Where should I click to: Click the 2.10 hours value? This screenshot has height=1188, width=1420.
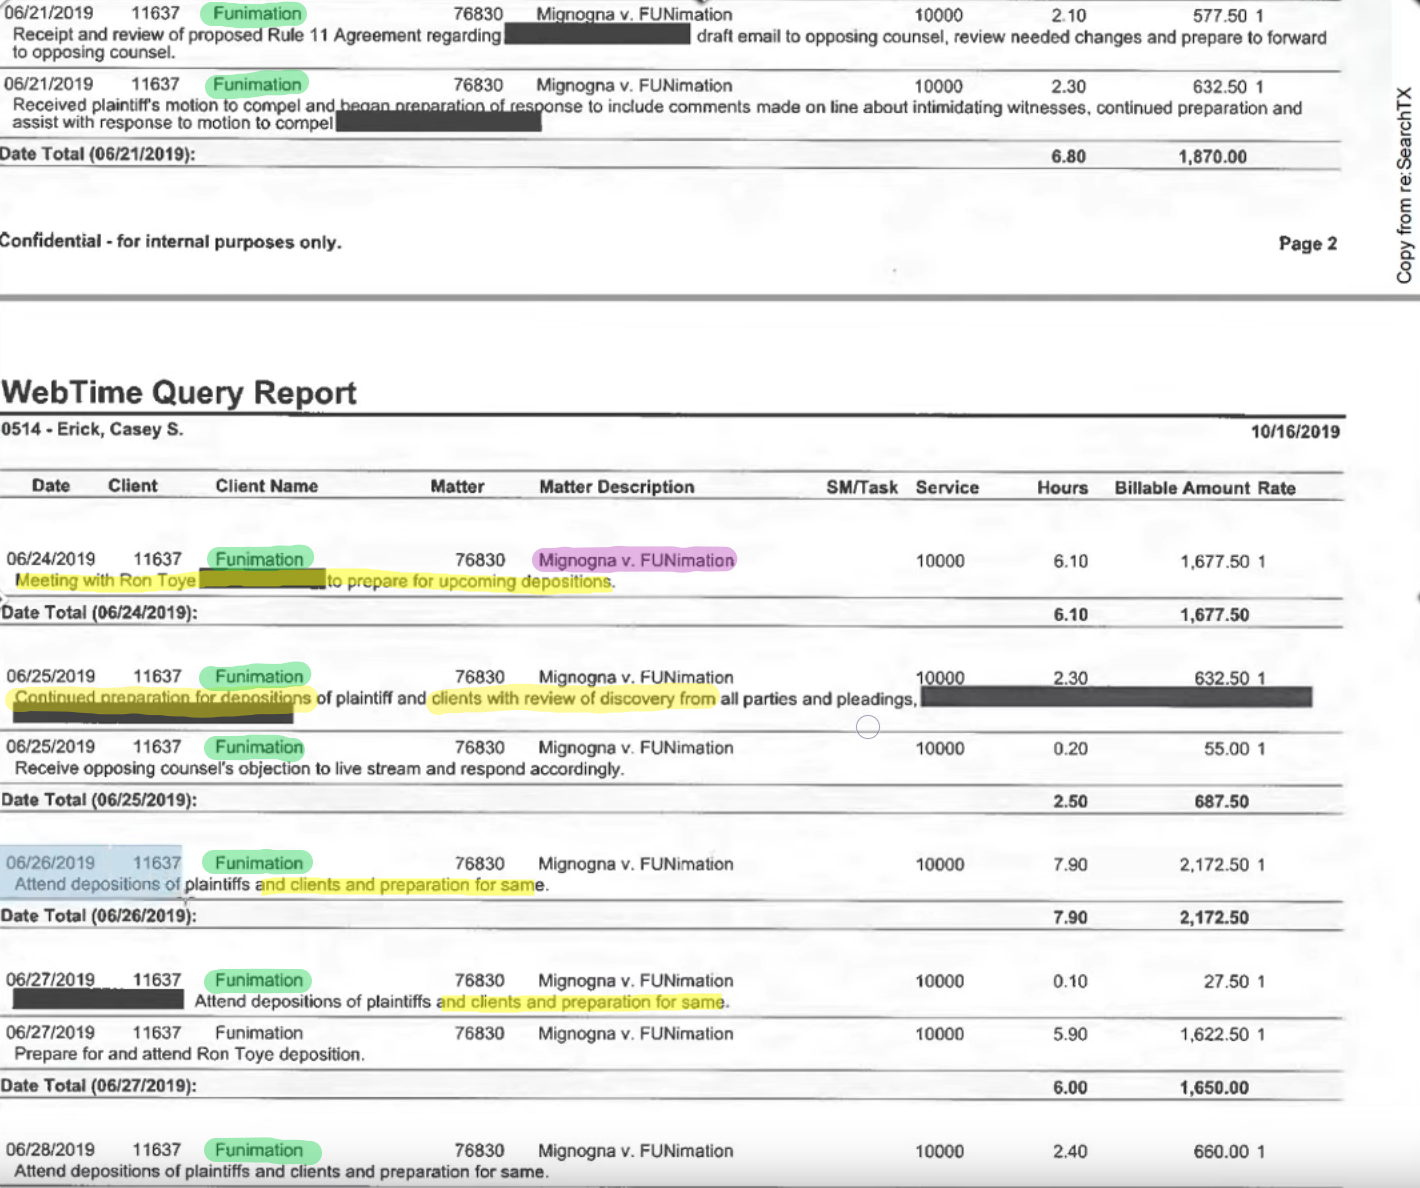click(x=1069, y=16)
